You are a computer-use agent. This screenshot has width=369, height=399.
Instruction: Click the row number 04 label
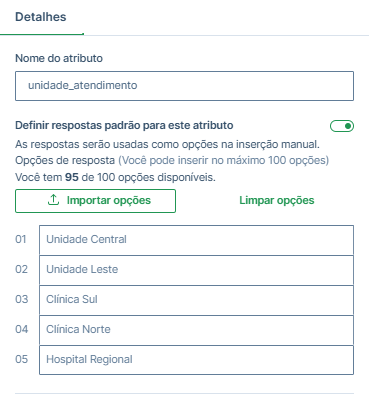pos(21,329)
